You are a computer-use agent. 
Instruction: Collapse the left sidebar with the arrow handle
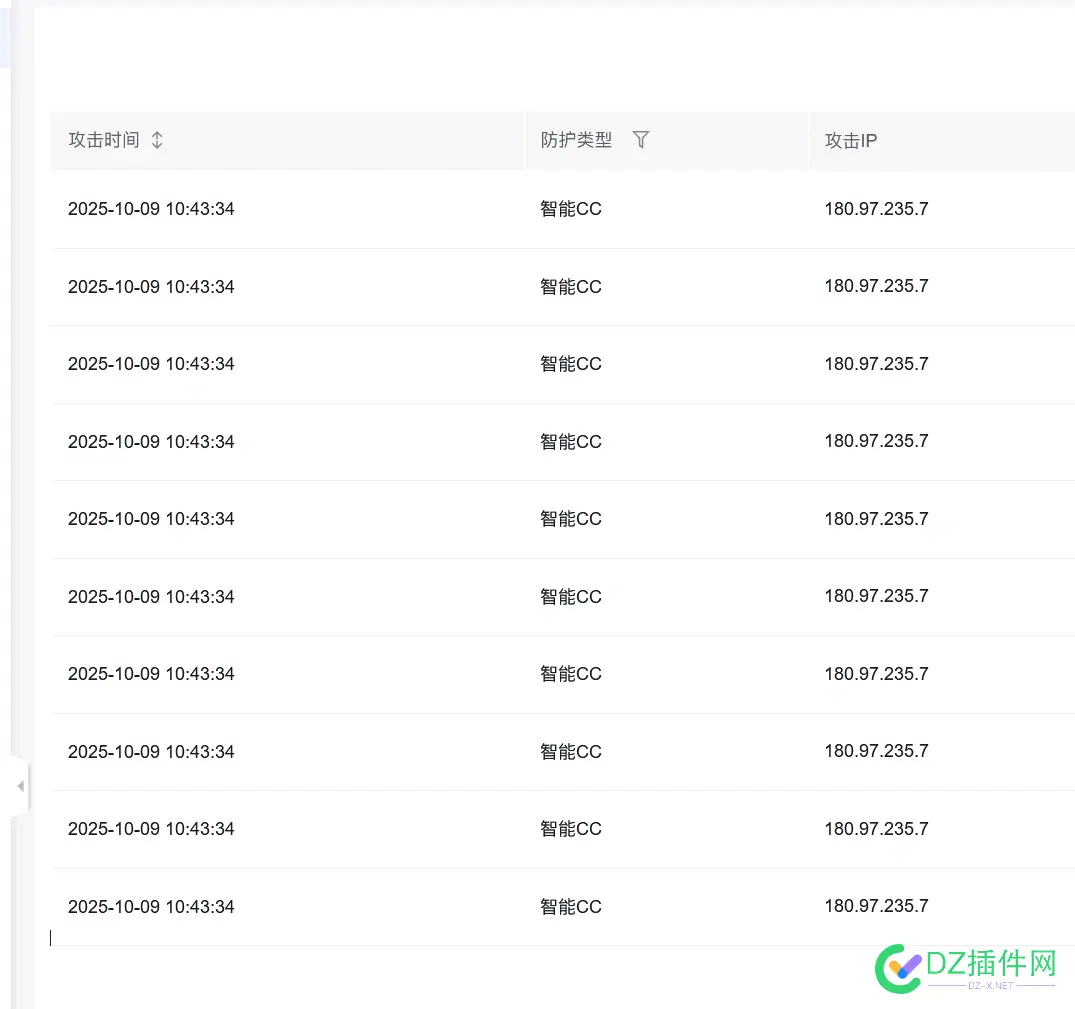click(20, 787)
